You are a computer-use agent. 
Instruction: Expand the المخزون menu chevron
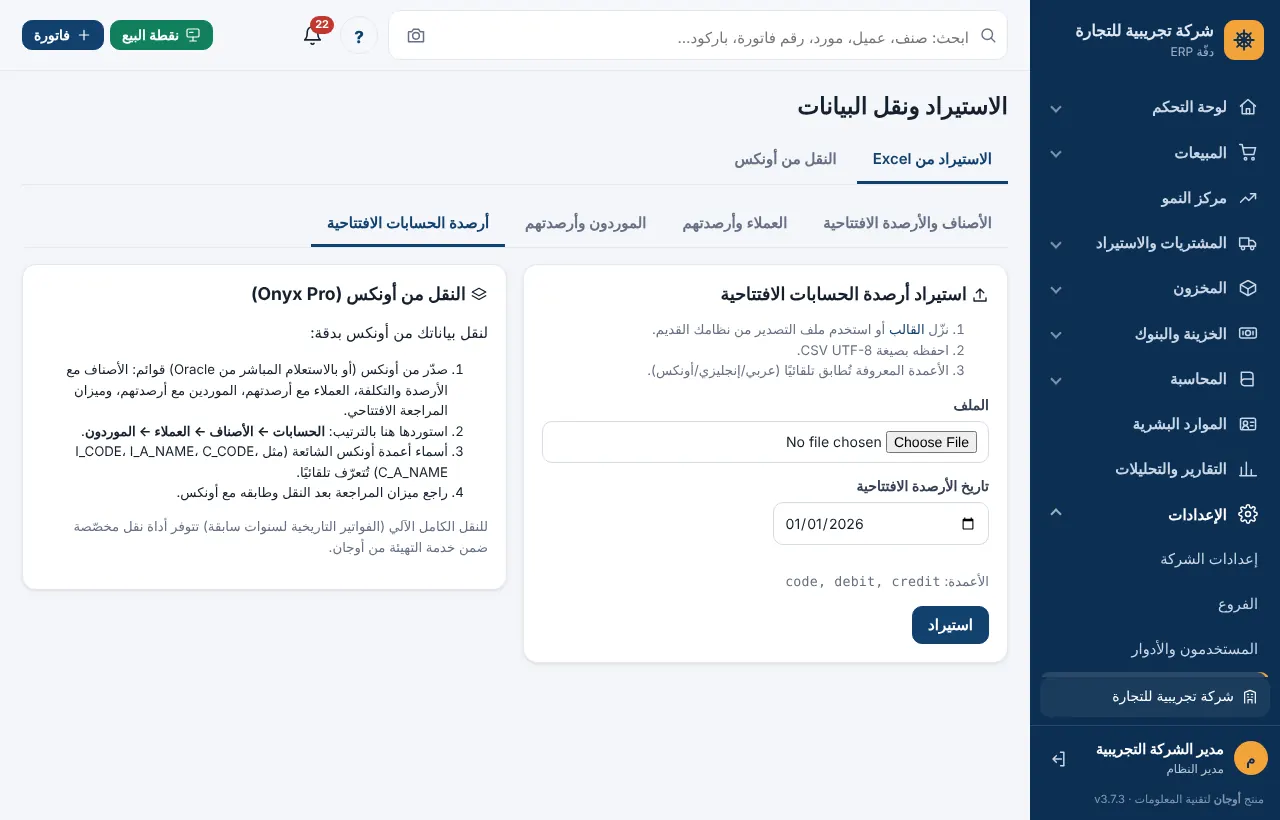(x=1056, y=289)
